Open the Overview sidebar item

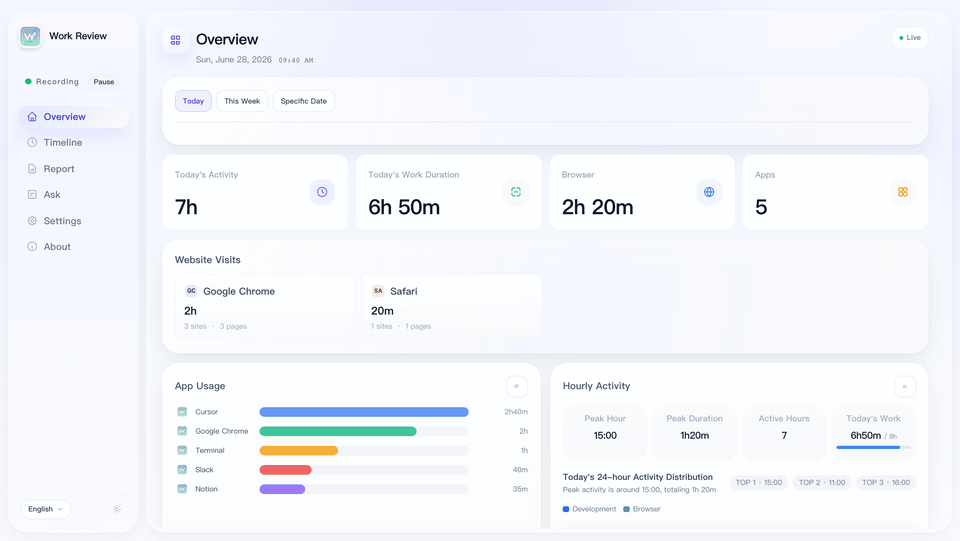[73, 116]
